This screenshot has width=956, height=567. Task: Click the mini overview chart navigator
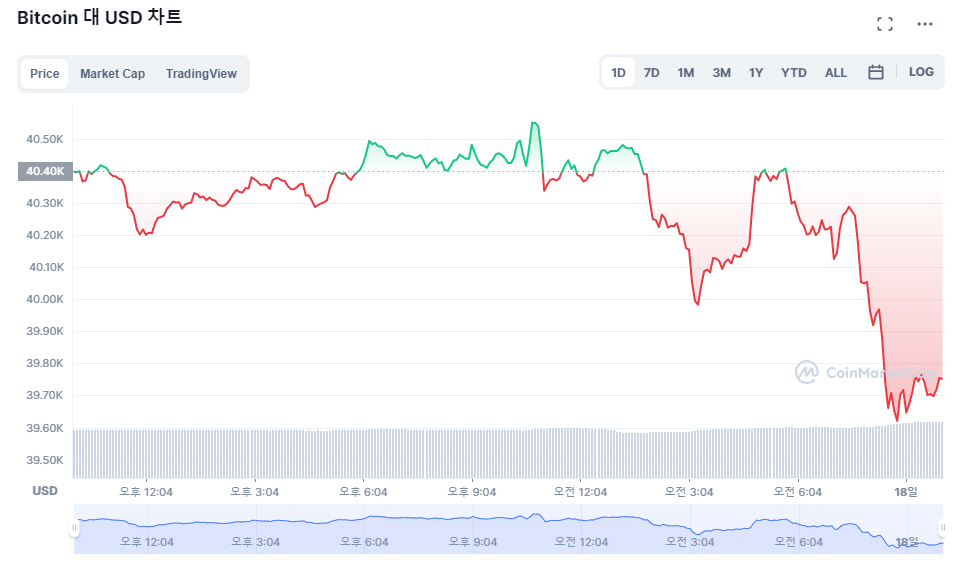pos(500,530)
